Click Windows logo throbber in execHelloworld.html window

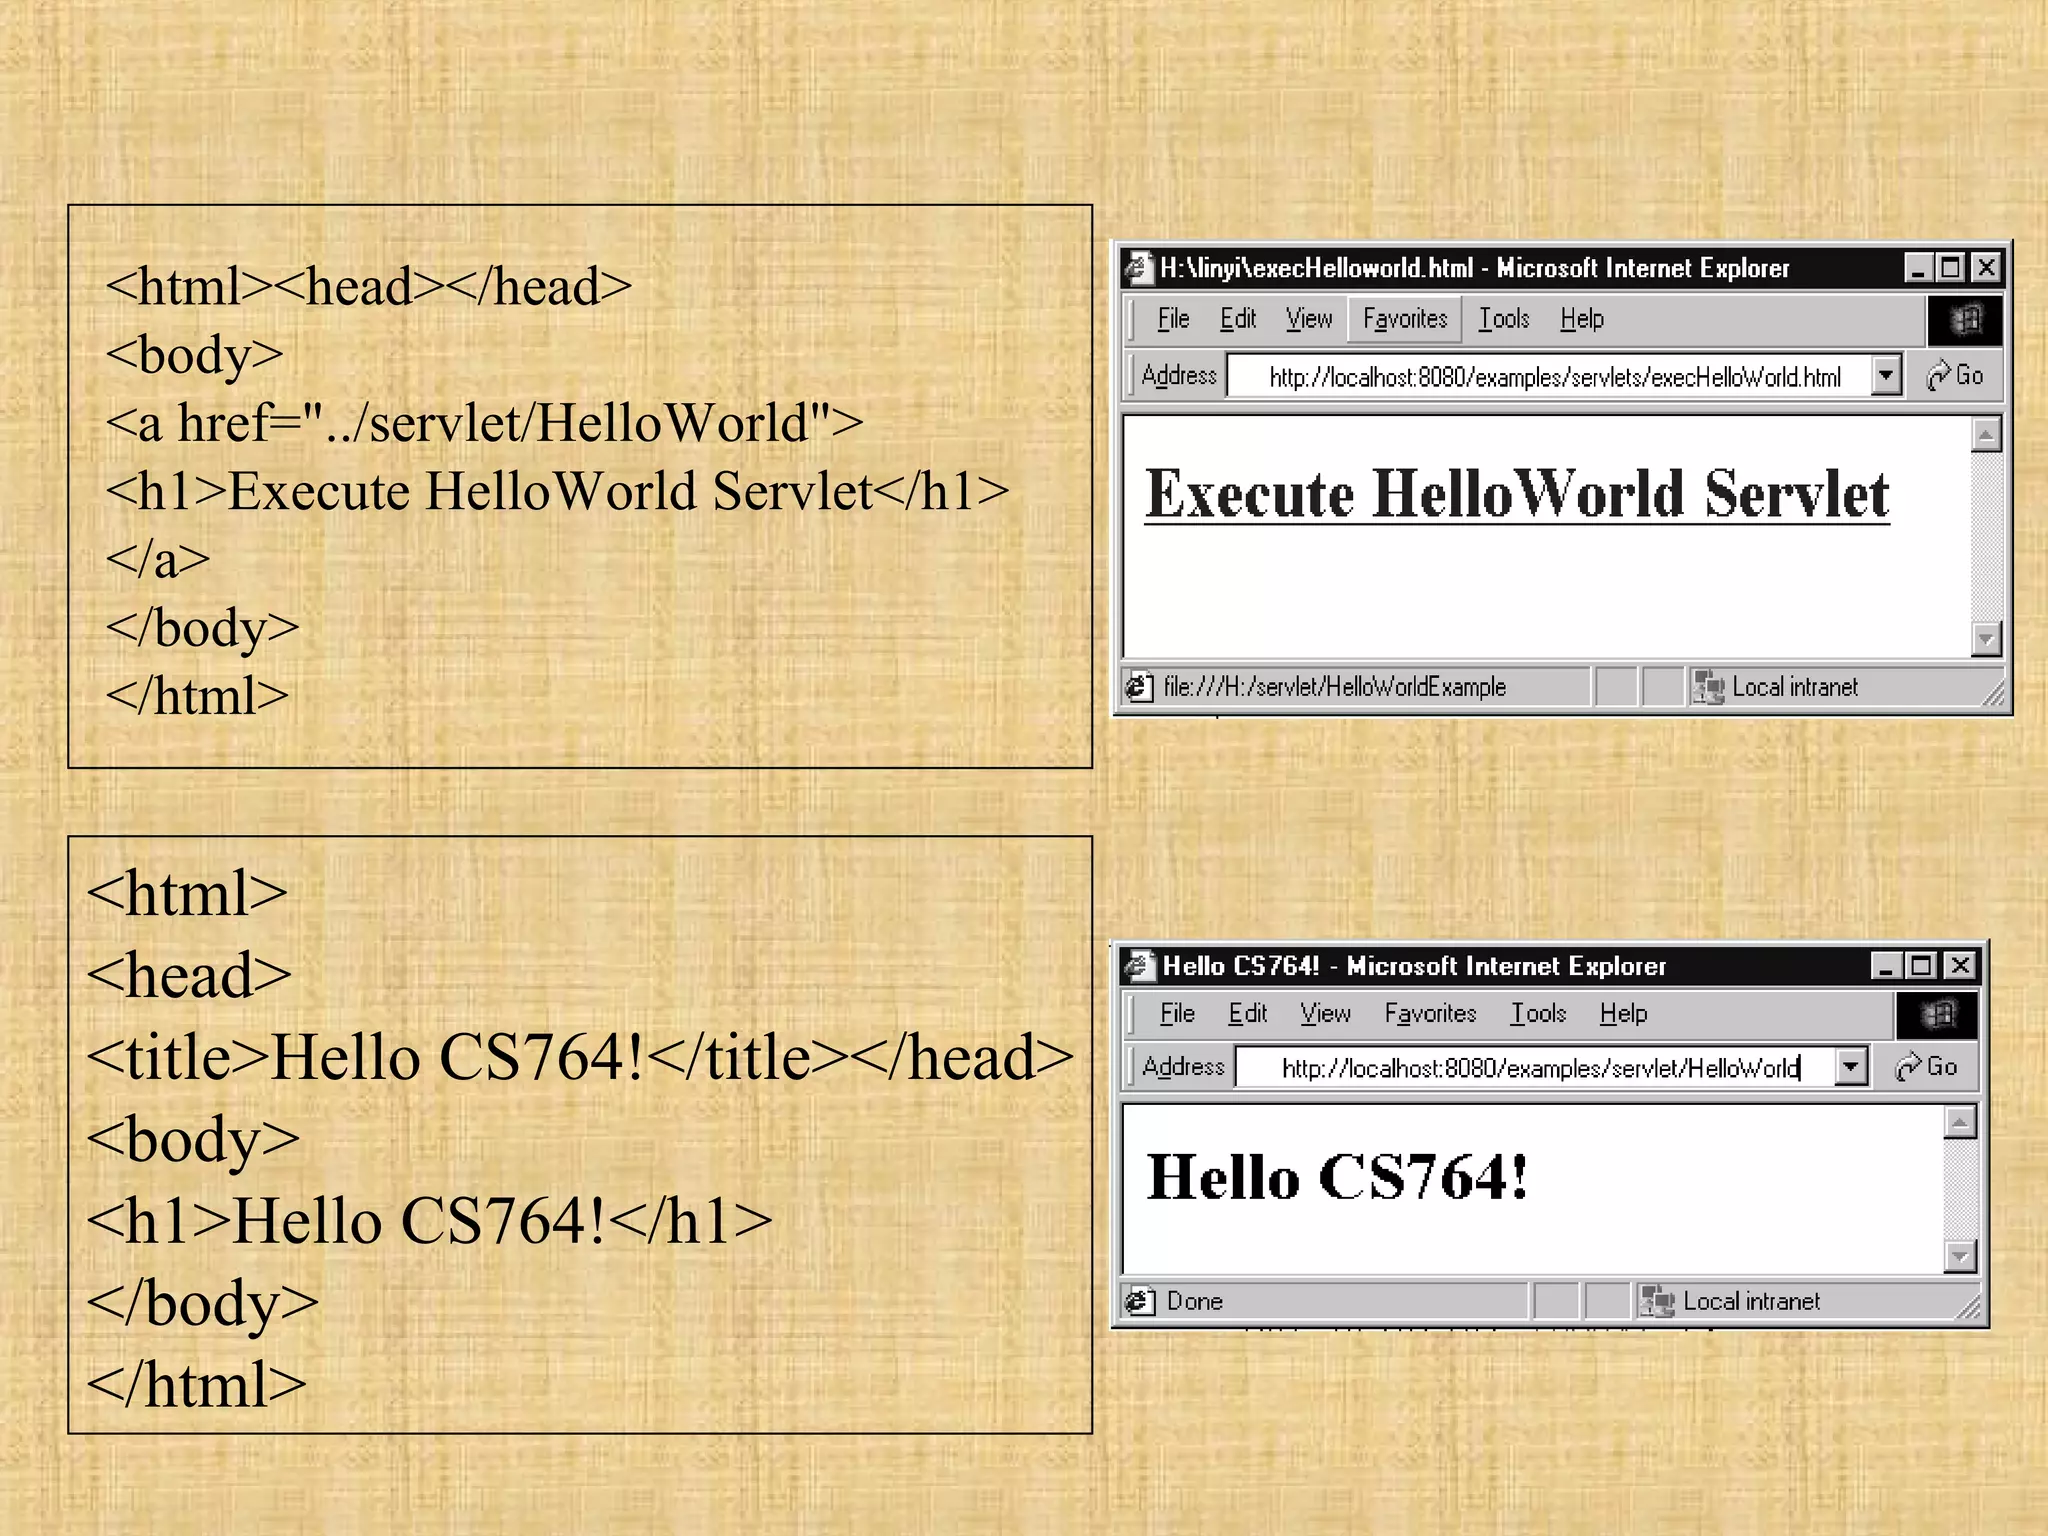tap(1964, 320)
